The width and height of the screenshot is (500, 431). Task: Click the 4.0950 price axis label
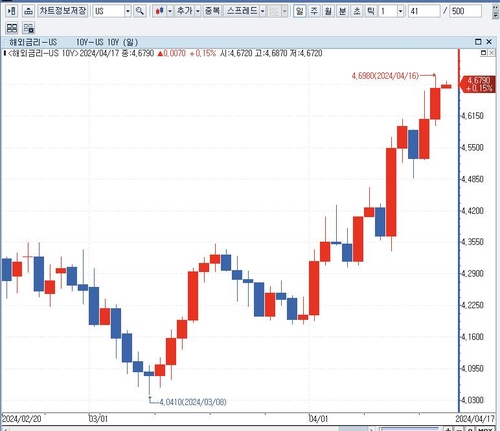coord(472,369)
